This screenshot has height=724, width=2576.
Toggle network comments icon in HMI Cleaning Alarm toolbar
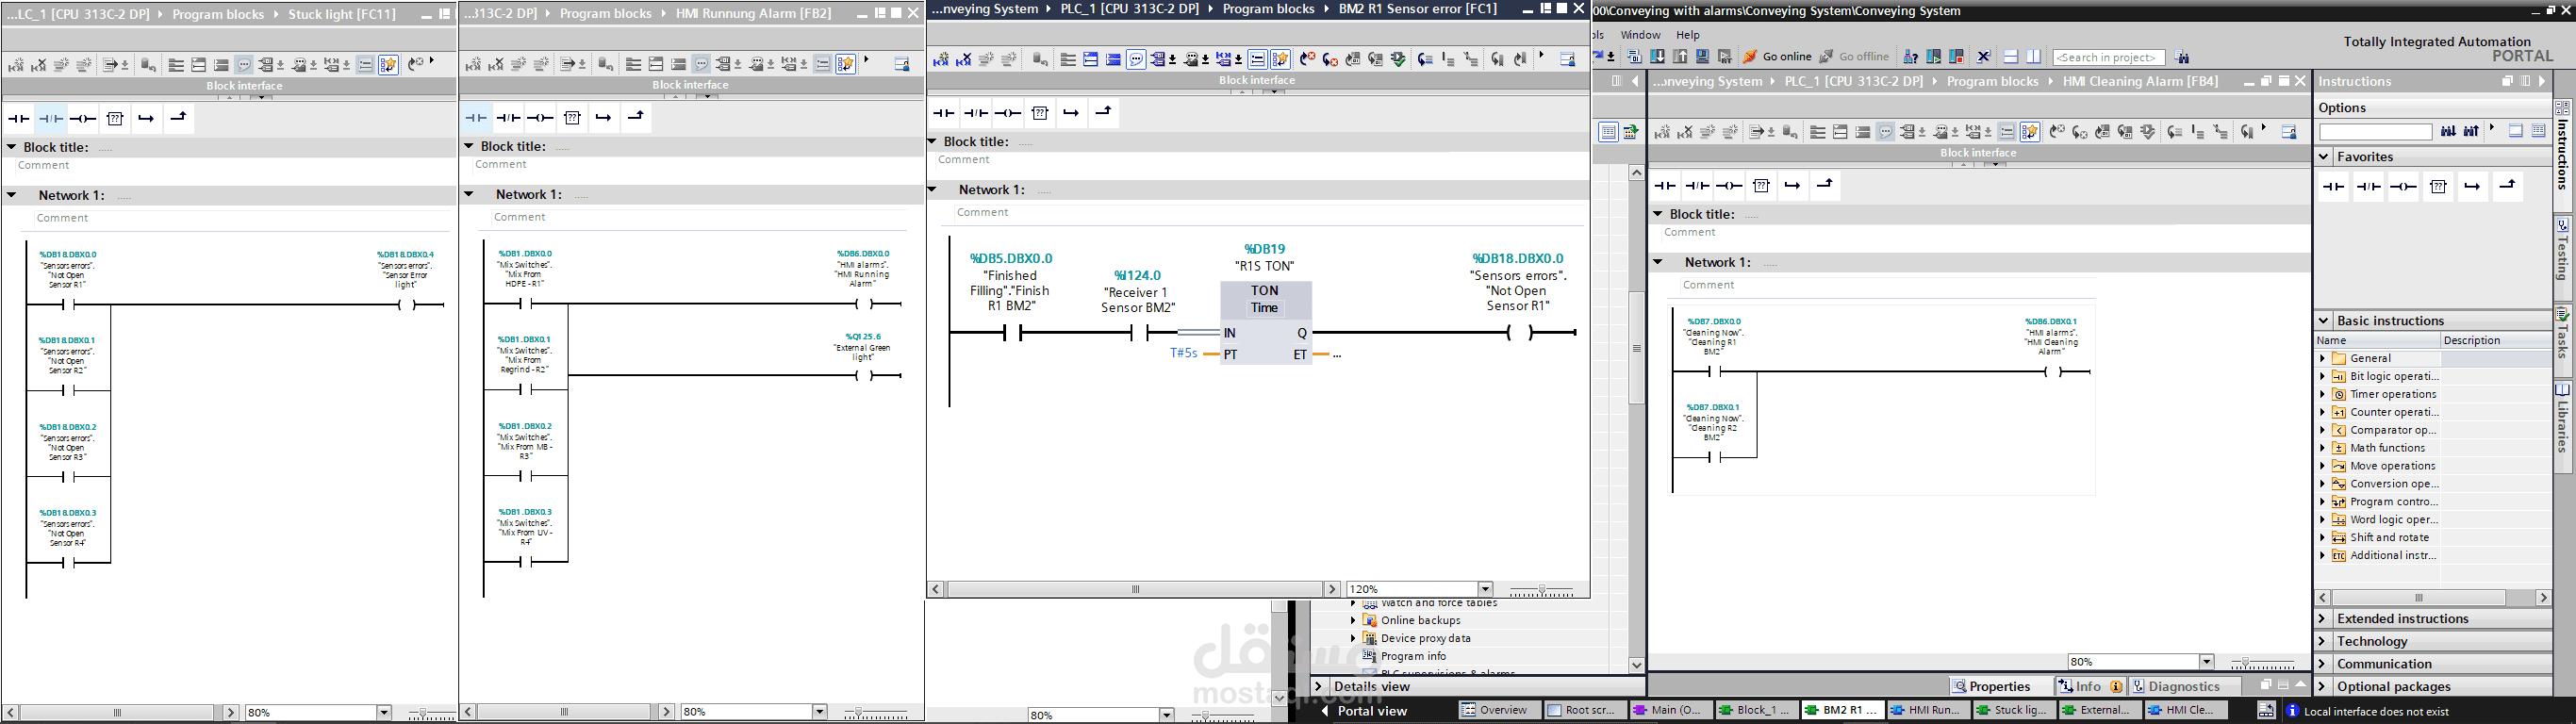(2007, 132)
